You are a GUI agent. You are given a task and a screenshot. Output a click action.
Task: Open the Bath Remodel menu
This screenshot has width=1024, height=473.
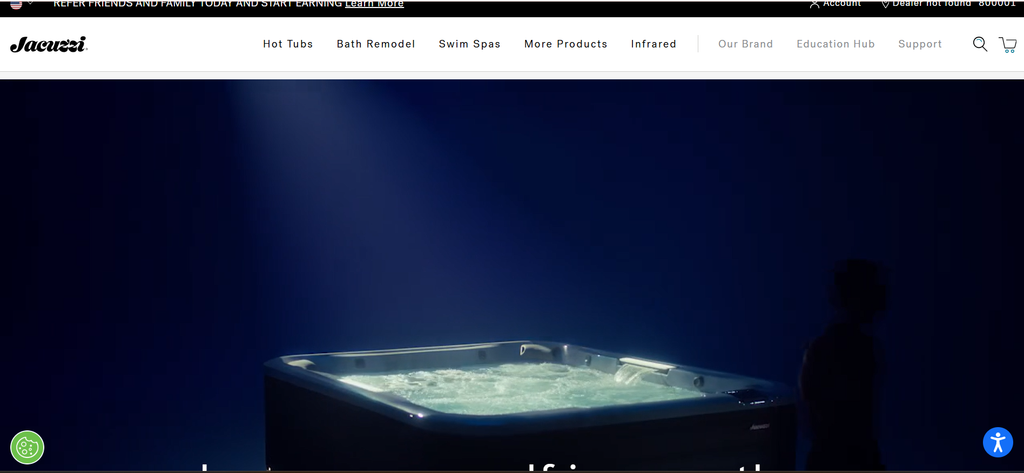pyautogui.click(x=376, y=44)
